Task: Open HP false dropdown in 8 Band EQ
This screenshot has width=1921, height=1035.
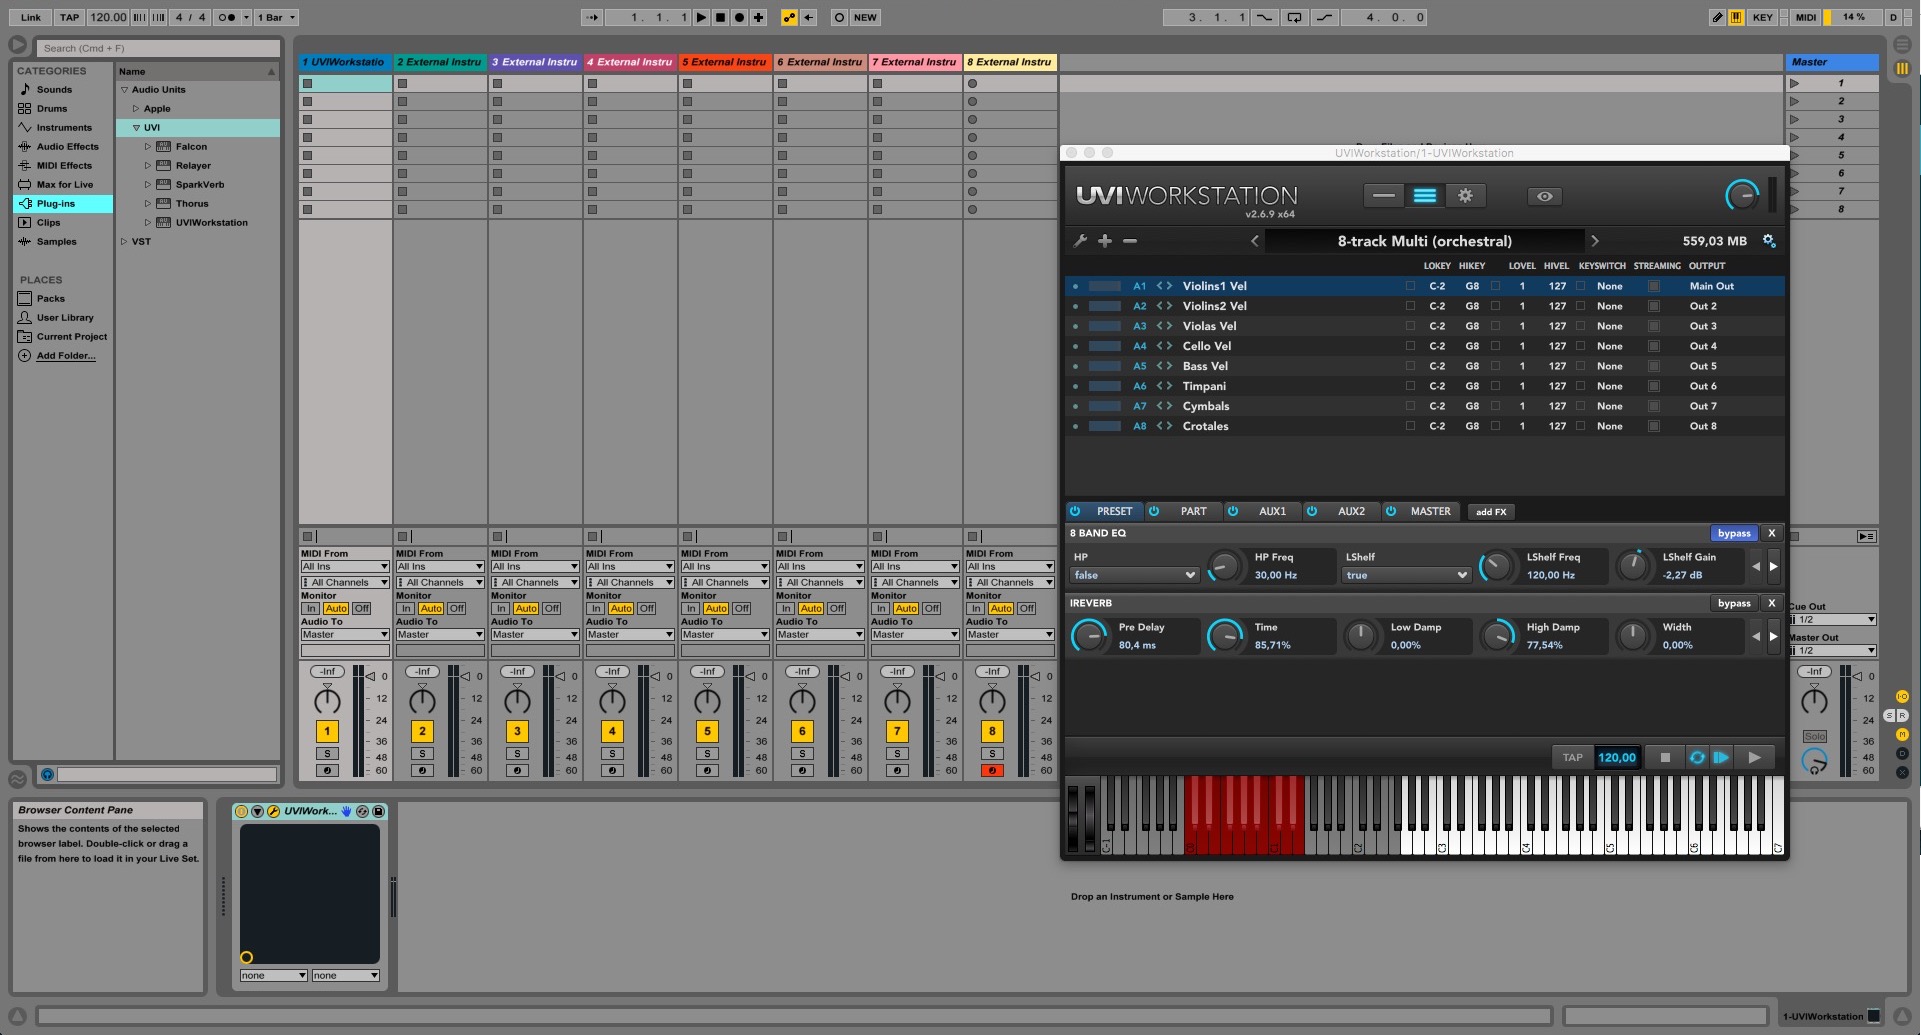Action: coord(1134,575)
